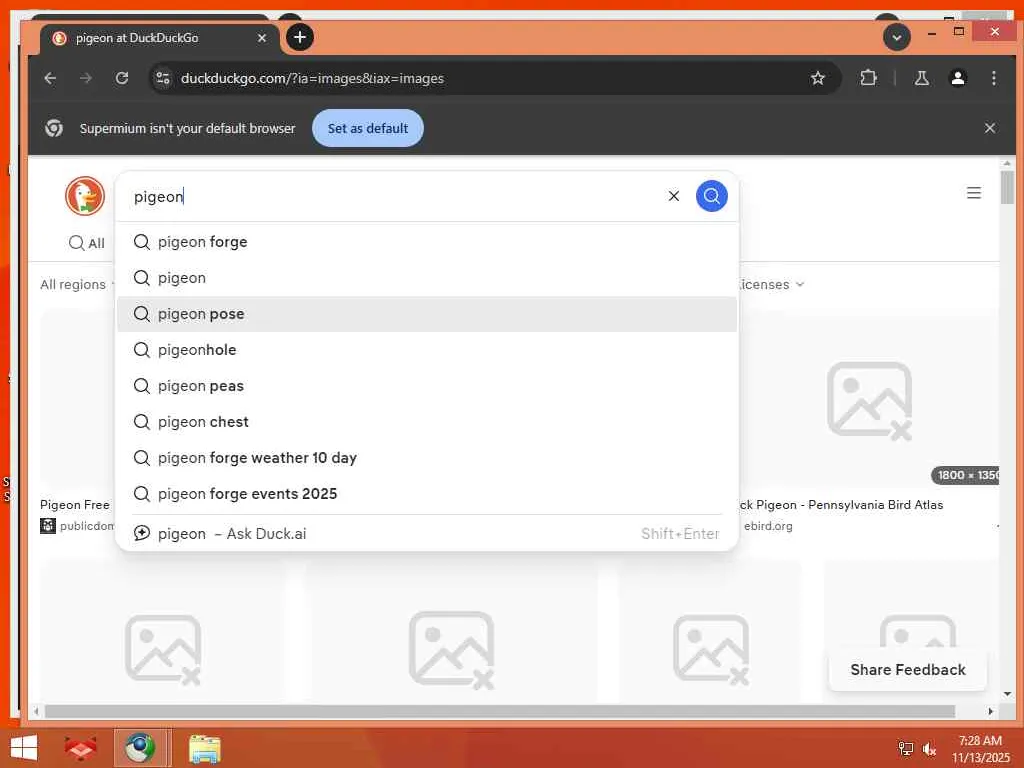Click the Share Feedback button
The width and height of the screenshot is (1024, 768).
click(907, 669)
